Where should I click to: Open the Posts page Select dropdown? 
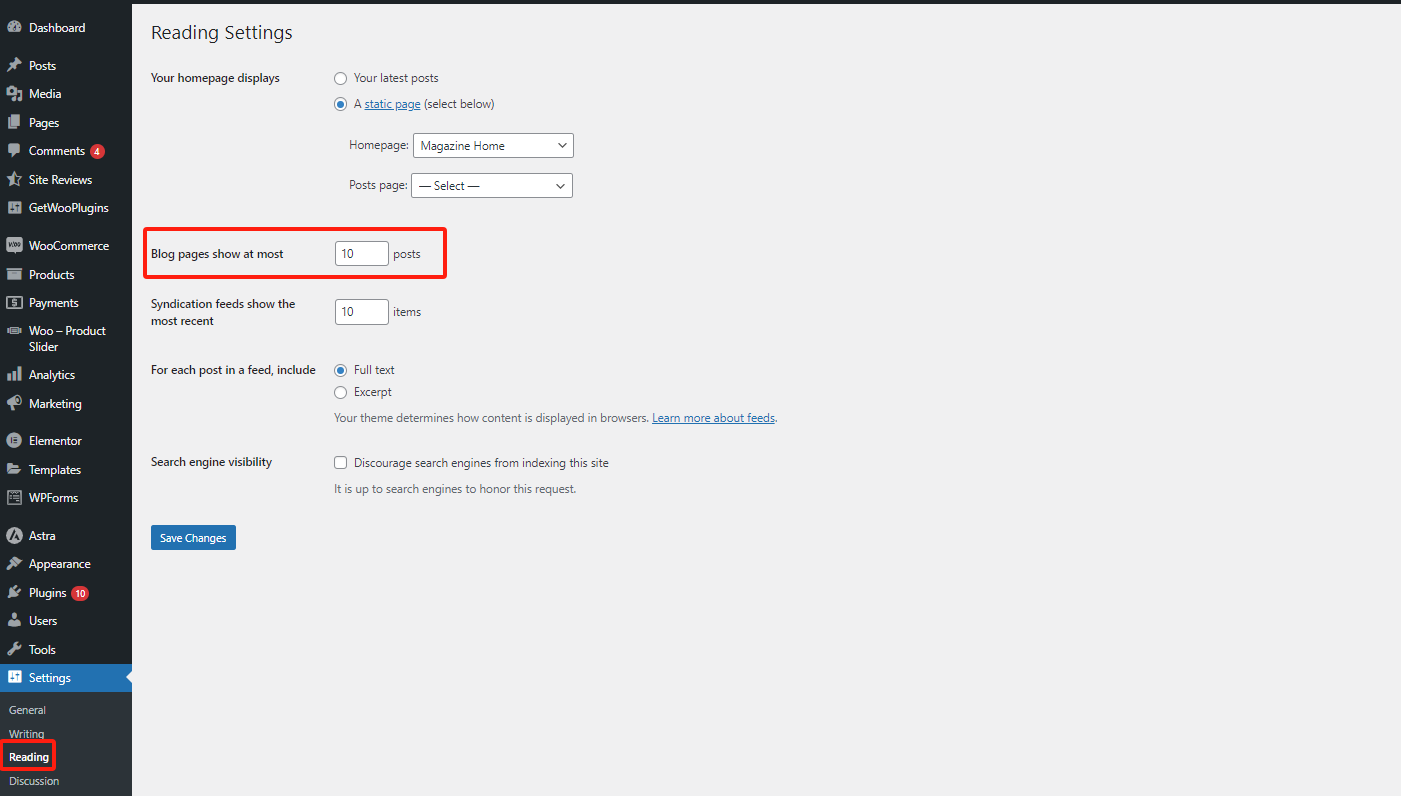491,185
